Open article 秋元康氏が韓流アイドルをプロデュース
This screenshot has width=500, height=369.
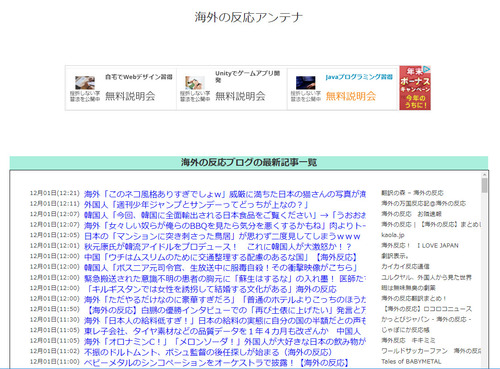click(218, 247)
